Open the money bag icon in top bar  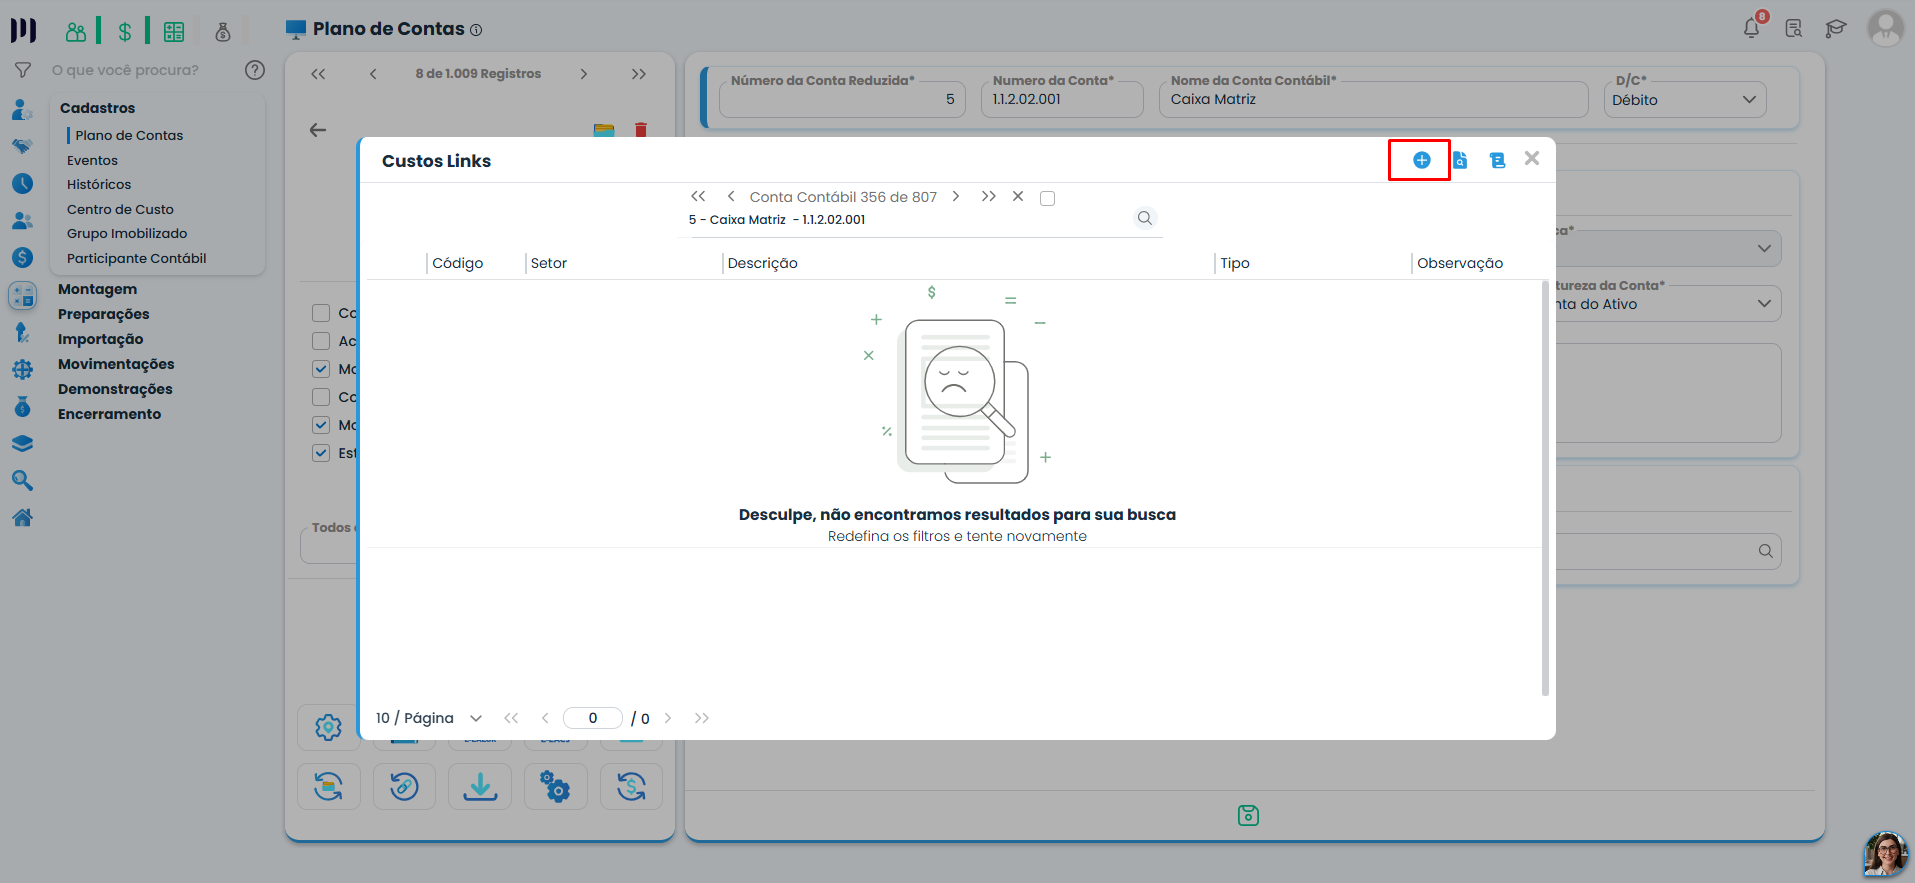(223, 31)
